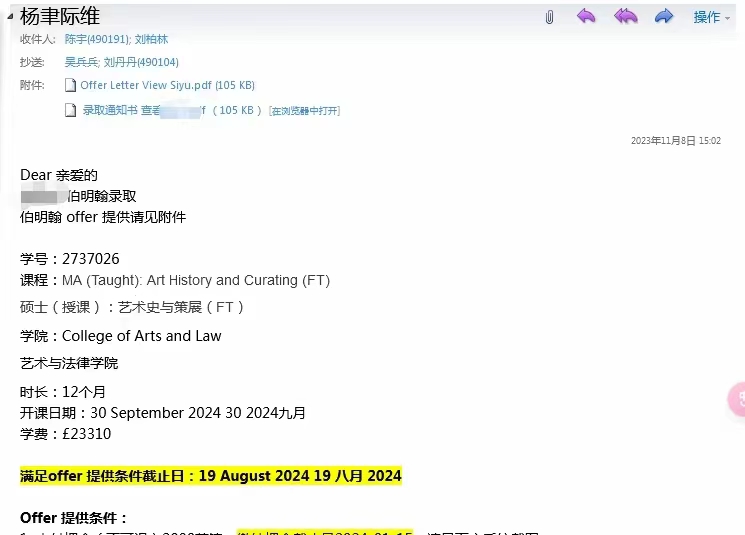Image resolution: width=745 pixels, height=535 pixels.
Task: Click the tuition fee text £23310
Action: tap(86, 434)
